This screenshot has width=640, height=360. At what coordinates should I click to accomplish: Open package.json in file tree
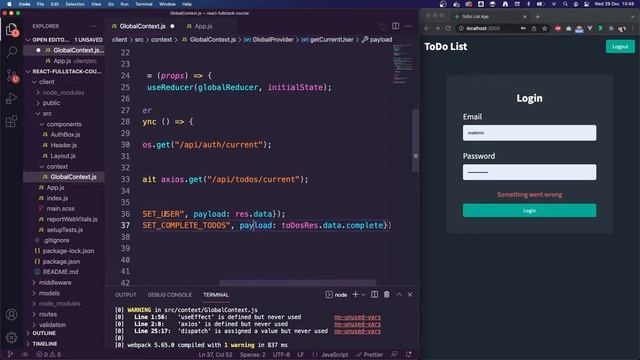click(x=61, y=262)
